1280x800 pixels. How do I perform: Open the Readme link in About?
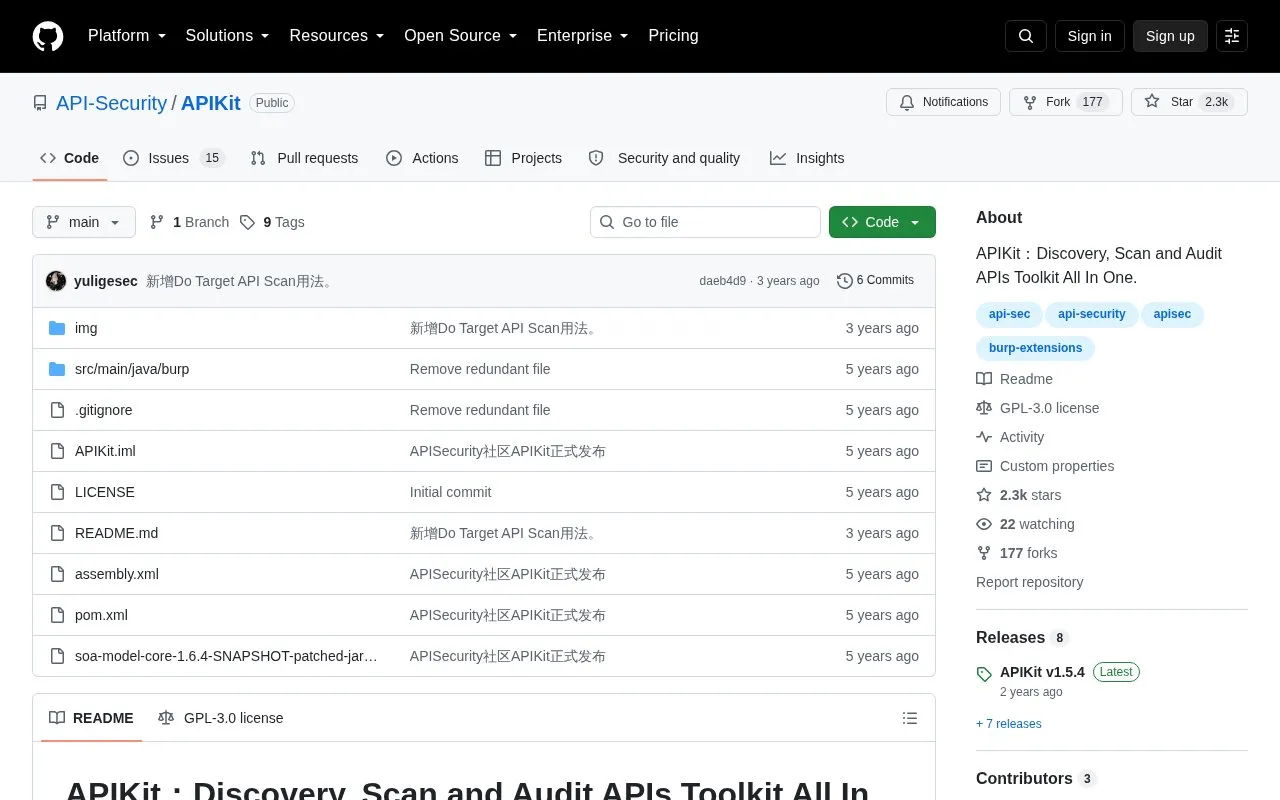1015,379
